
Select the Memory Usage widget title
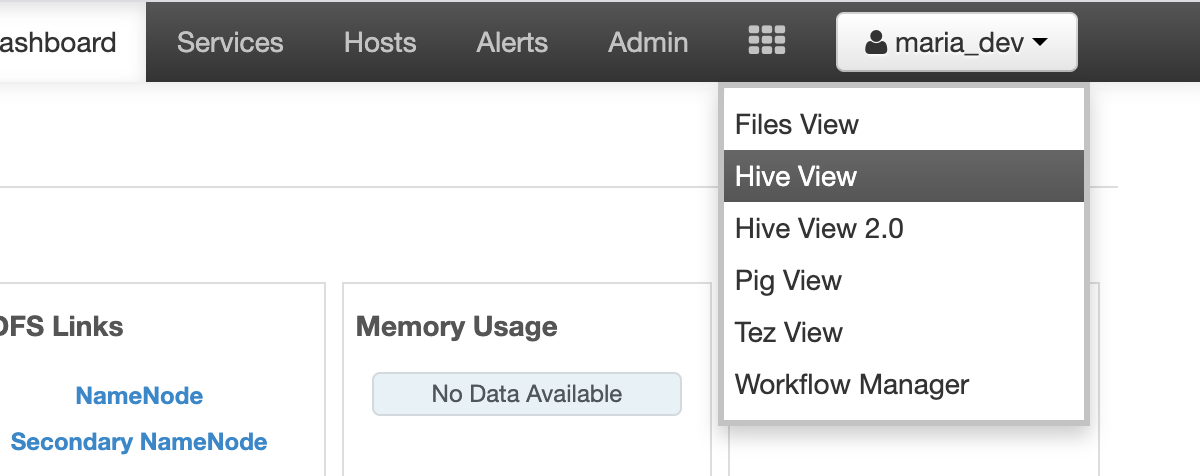click(456, 327)
